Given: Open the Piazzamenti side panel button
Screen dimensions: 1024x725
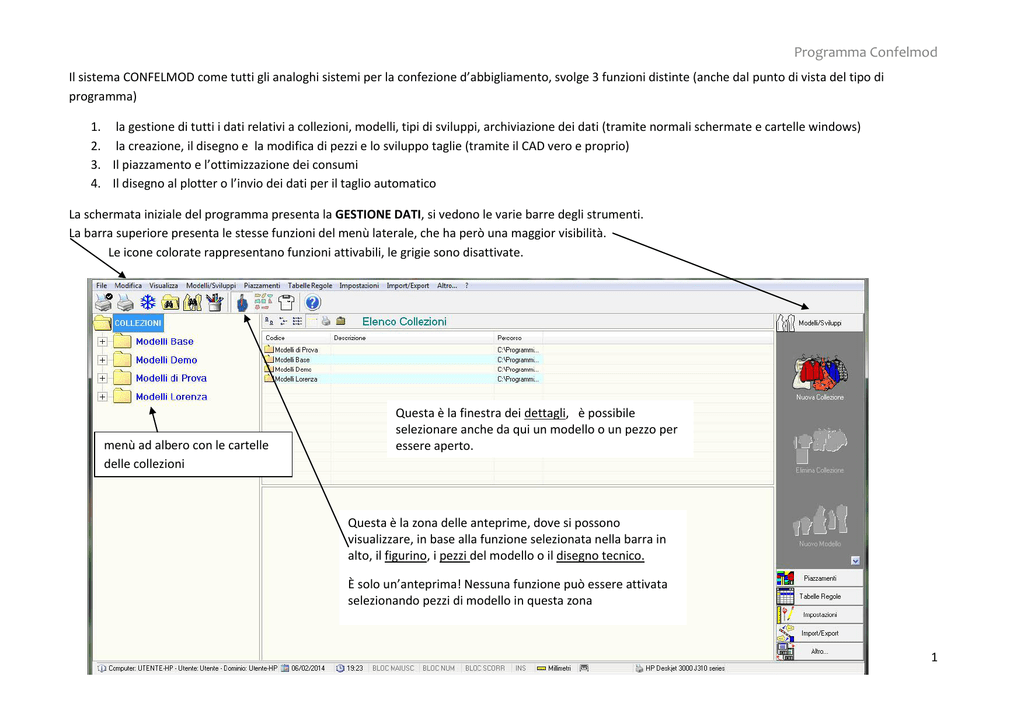Looking at the screenshot, I should click(x=819, y=578).
